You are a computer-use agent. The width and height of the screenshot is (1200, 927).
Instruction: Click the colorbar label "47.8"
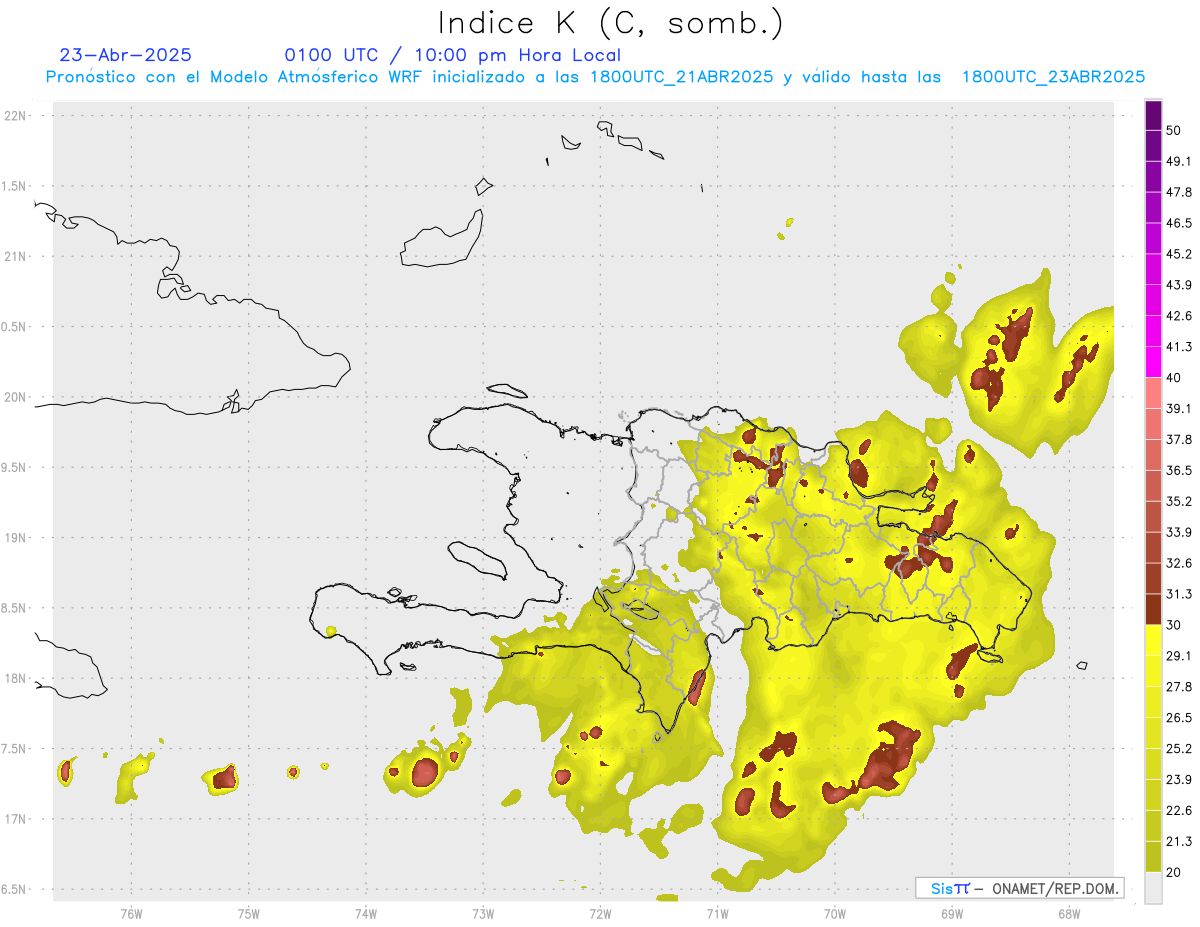1179,193
